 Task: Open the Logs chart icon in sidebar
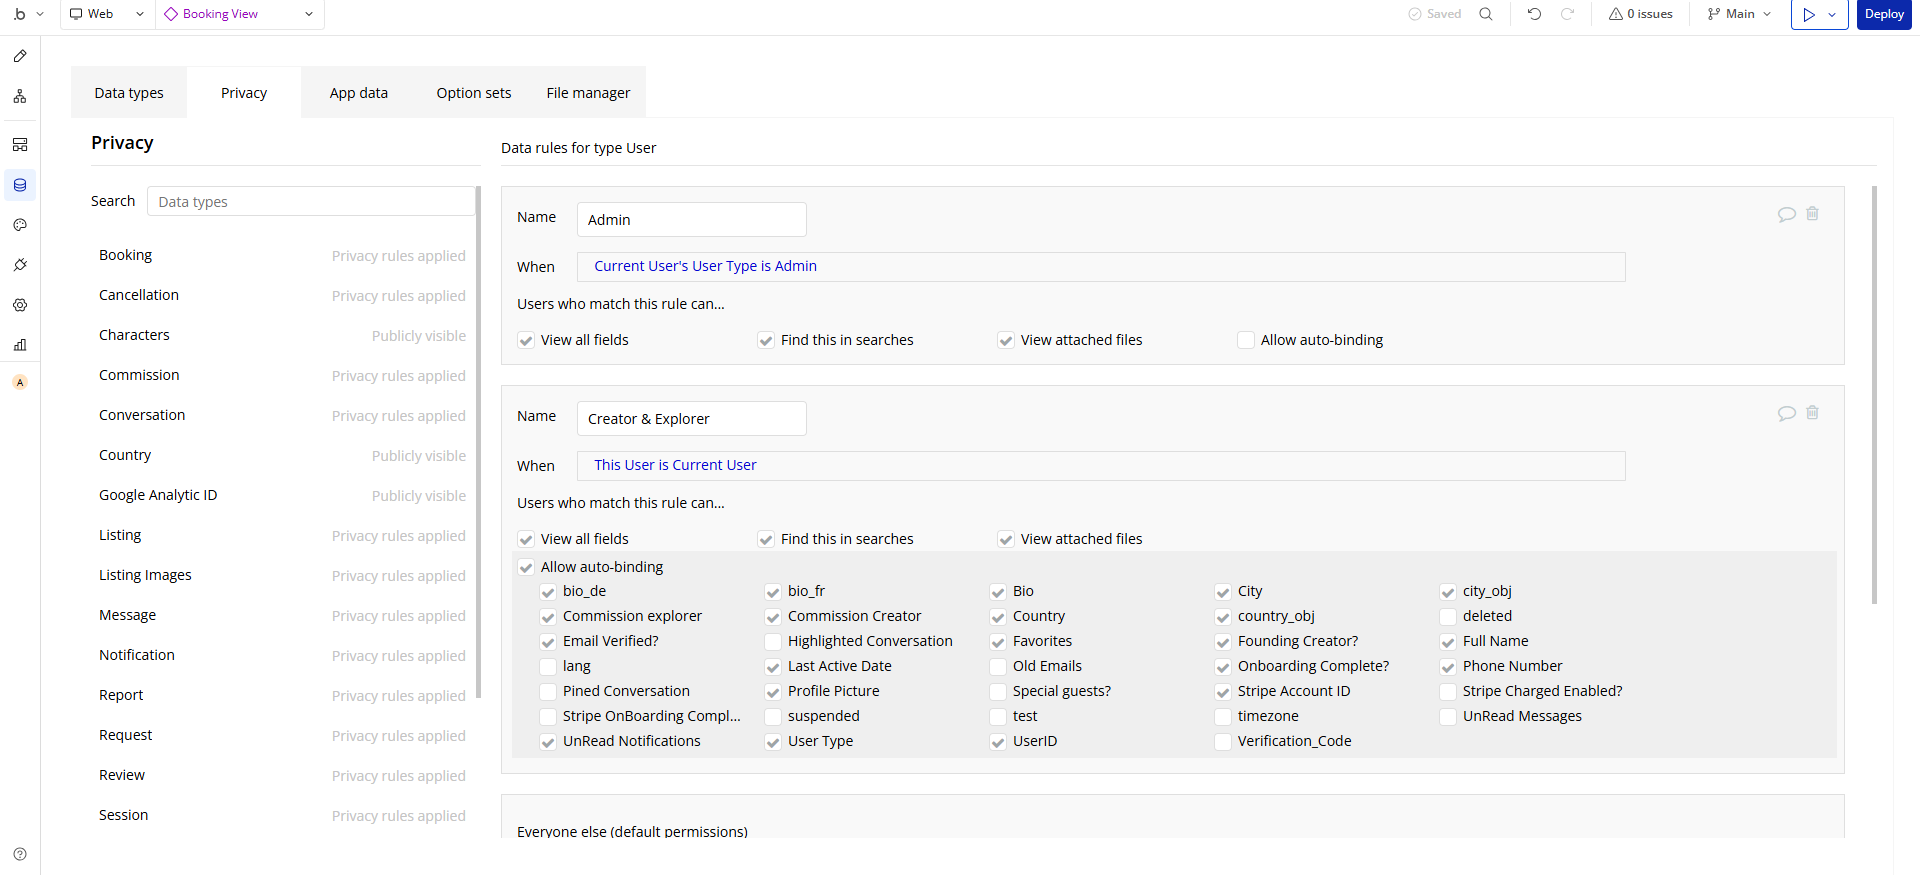(x=20, y=345)
